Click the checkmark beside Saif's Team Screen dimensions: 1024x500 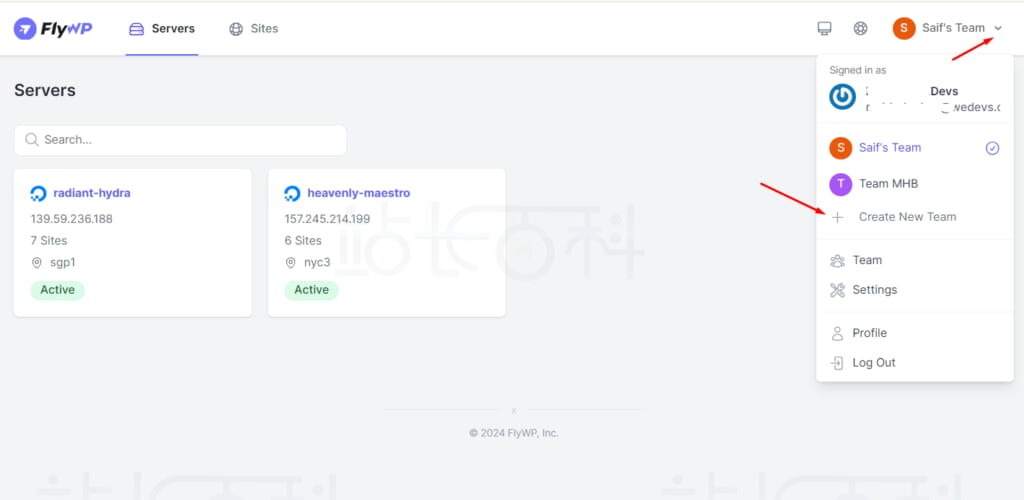992,148
